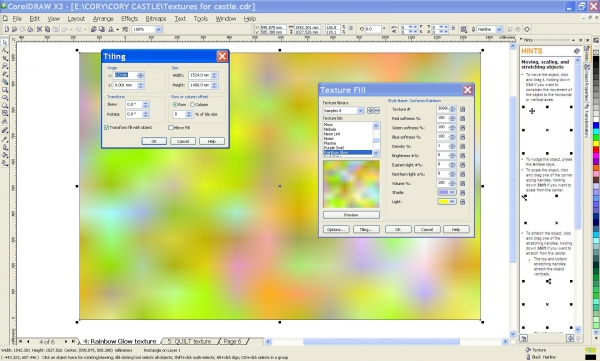This screenshot has width=600, height=361.
Task: Click the Save icon in standard toolbar
Action: point(23,29)
